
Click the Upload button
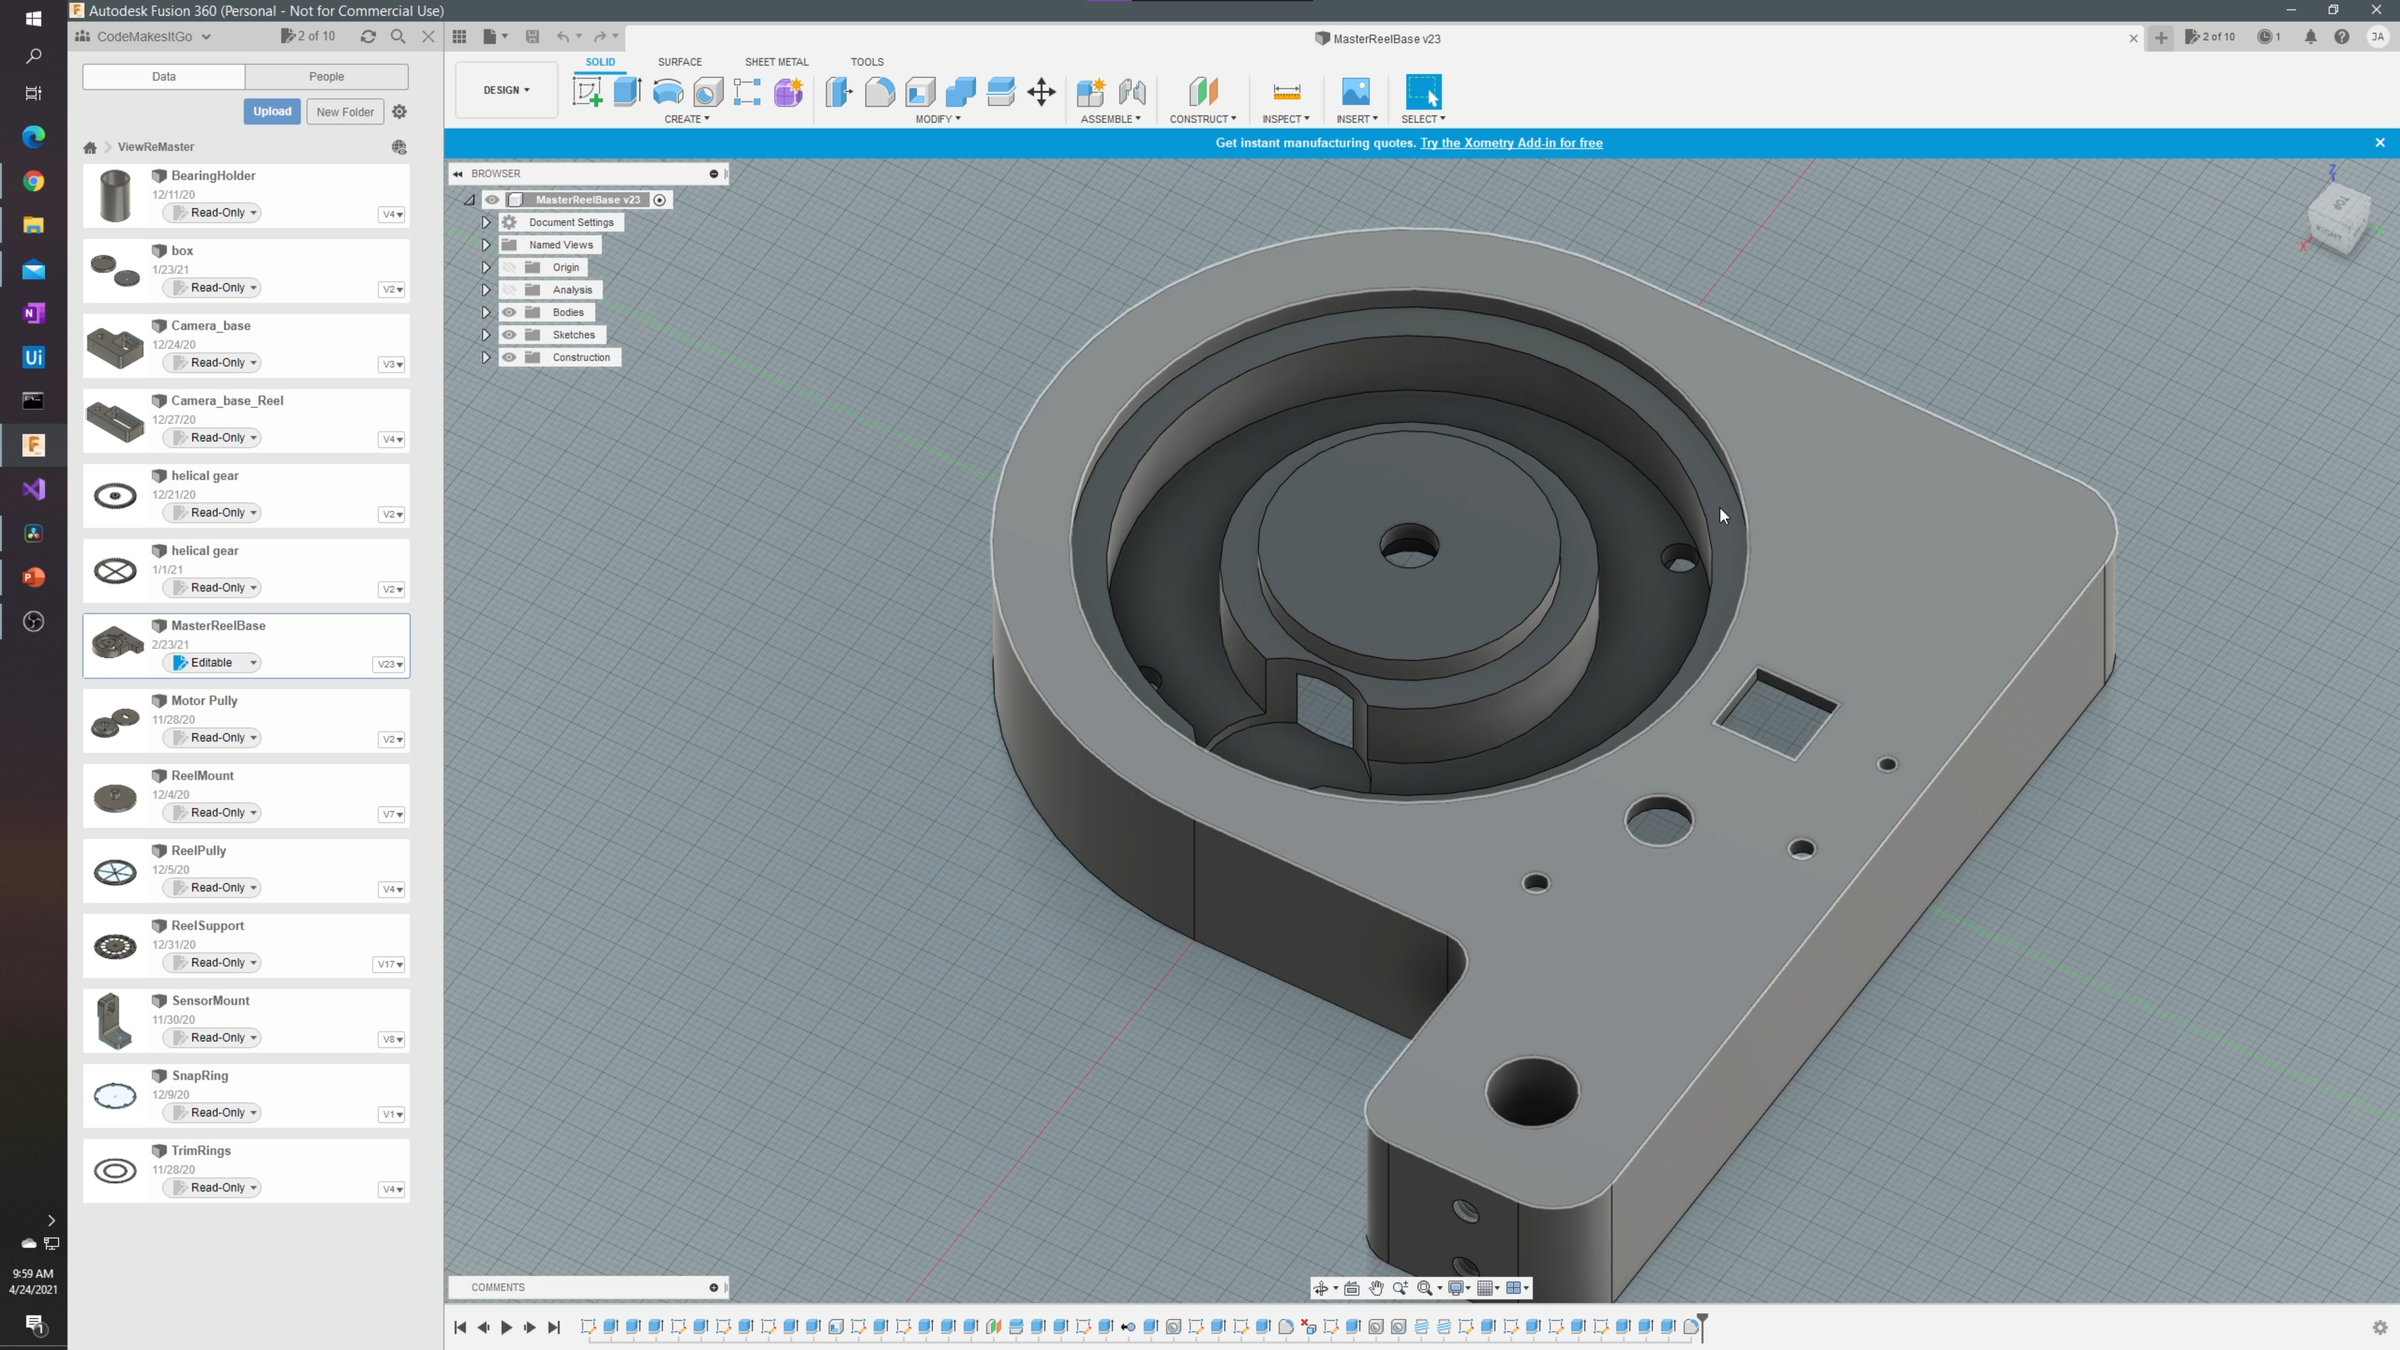(x=272, y=111)
